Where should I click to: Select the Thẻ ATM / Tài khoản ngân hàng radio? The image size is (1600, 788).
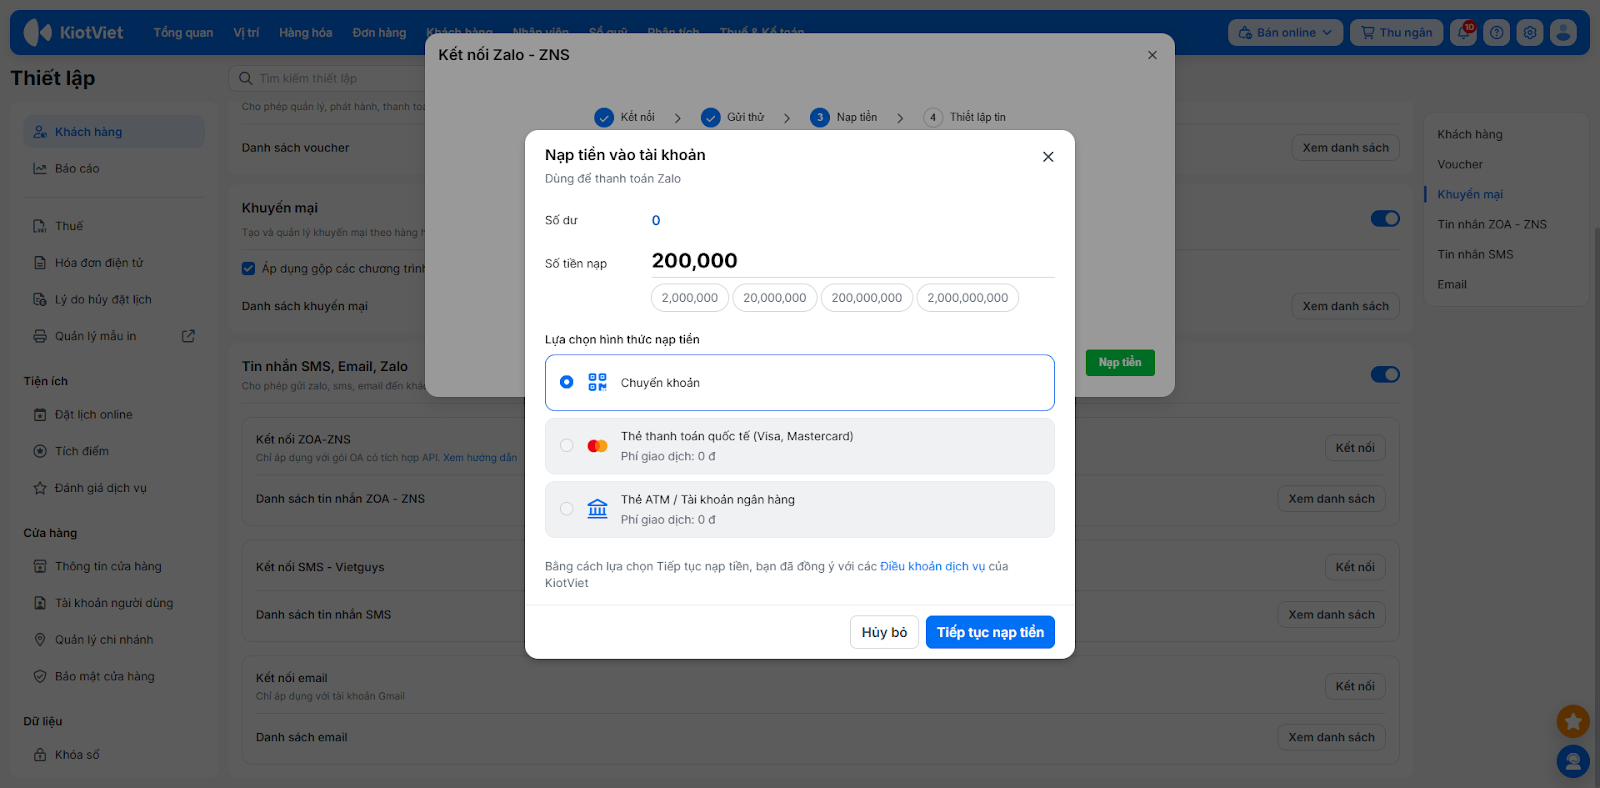click(x=567, y=509)
